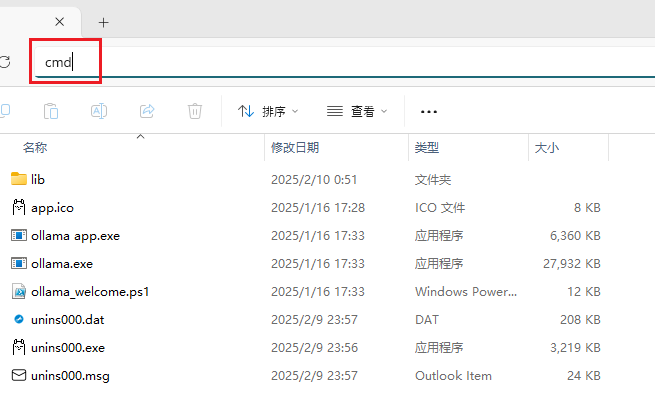Click the 2025/2/9 23:56 date cell
The image size is (655, 419).
click(x=315, y=348)
